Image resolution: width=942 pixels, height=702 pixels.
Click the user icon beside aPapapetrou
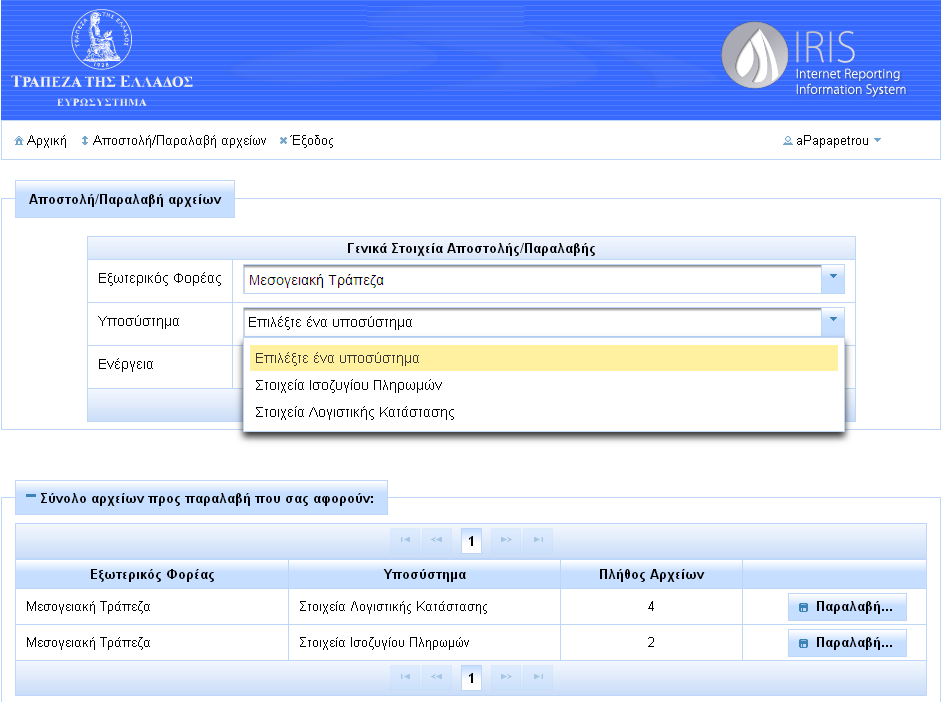pyautogui.click(x=788, y=141)
